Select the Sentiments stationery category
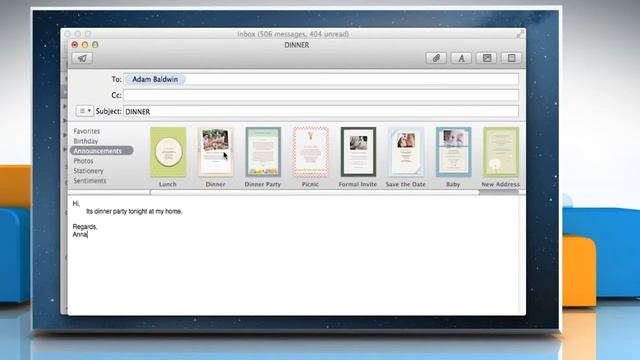 point(89,180)
